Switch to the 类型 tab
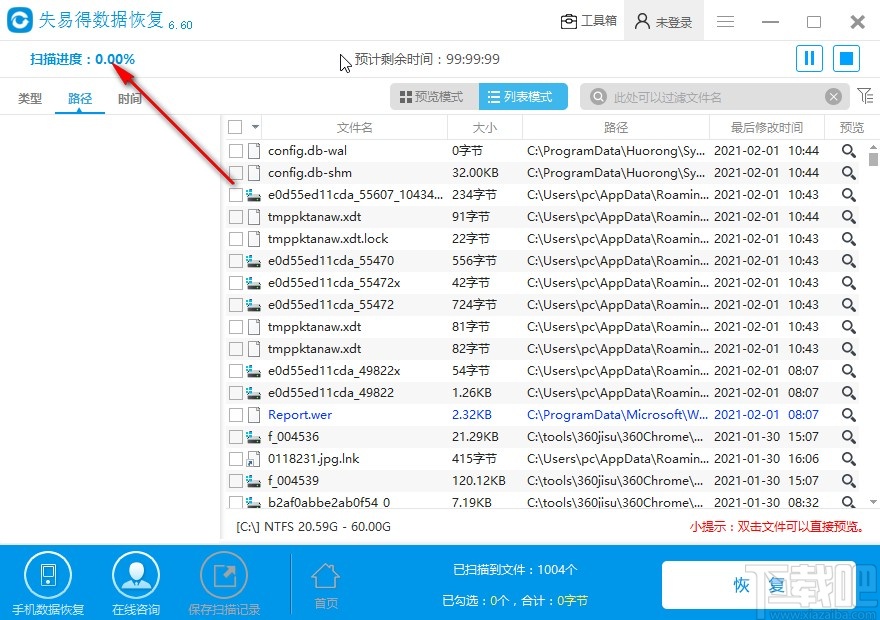Viewport: 880px width, 620px height. [x=30, y=99]
